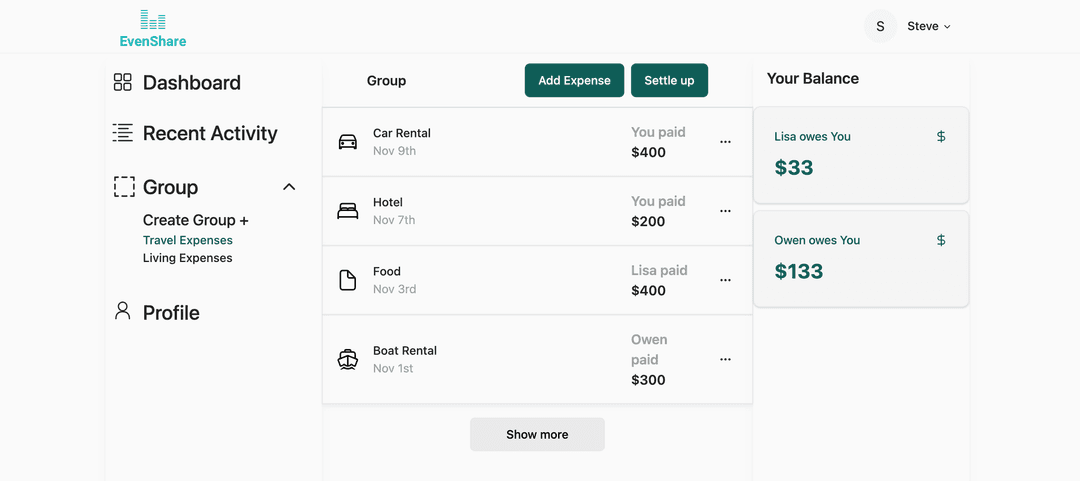Select the Travel Expenses group
1080x481 pixels.
pyautogui.click(x=187, y=240)
